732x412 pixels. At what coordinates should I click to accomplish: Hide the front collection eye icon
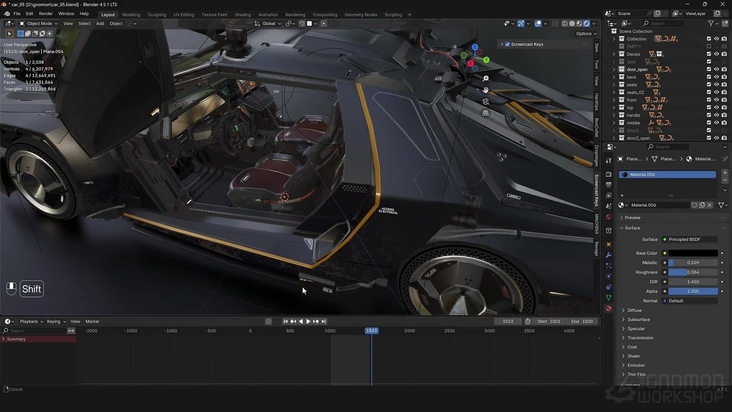(717, 100)
